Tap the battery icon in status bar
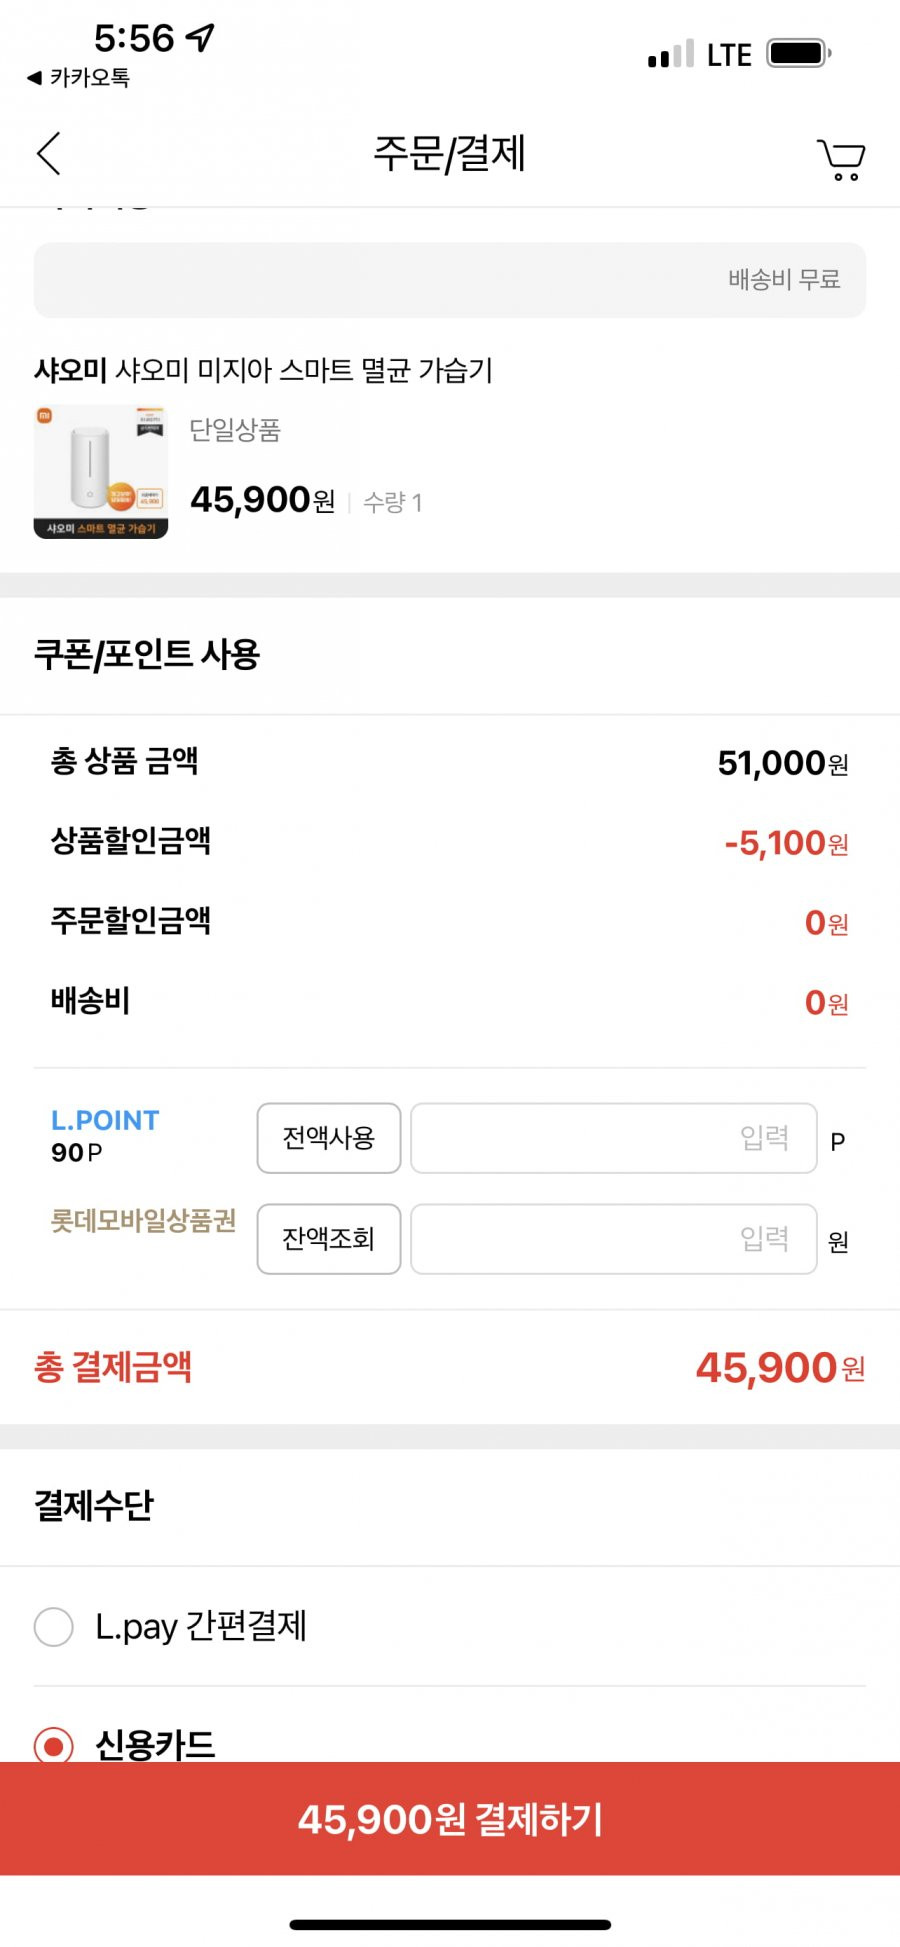The height and width of the screenshot is (1947, 900). pos(799,53)
